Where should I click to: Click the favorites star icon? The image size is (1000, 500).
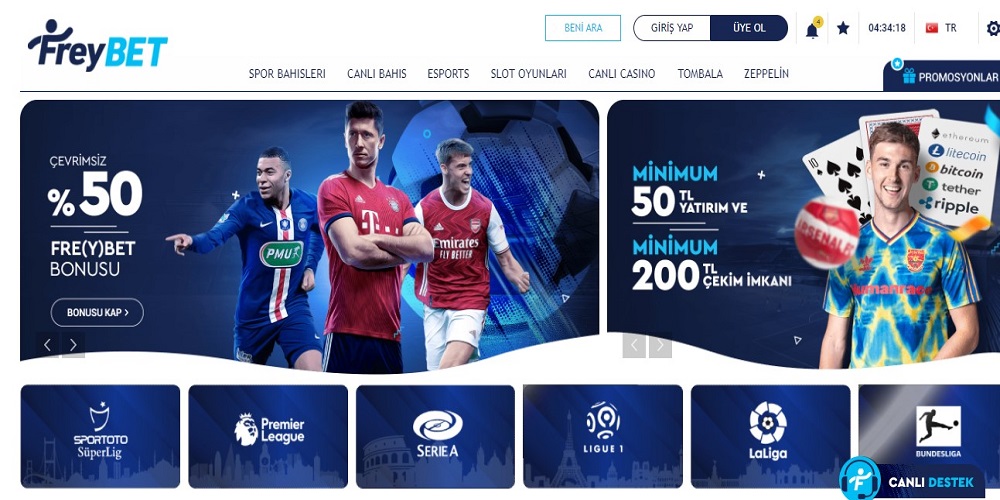(x=843, y=28)
